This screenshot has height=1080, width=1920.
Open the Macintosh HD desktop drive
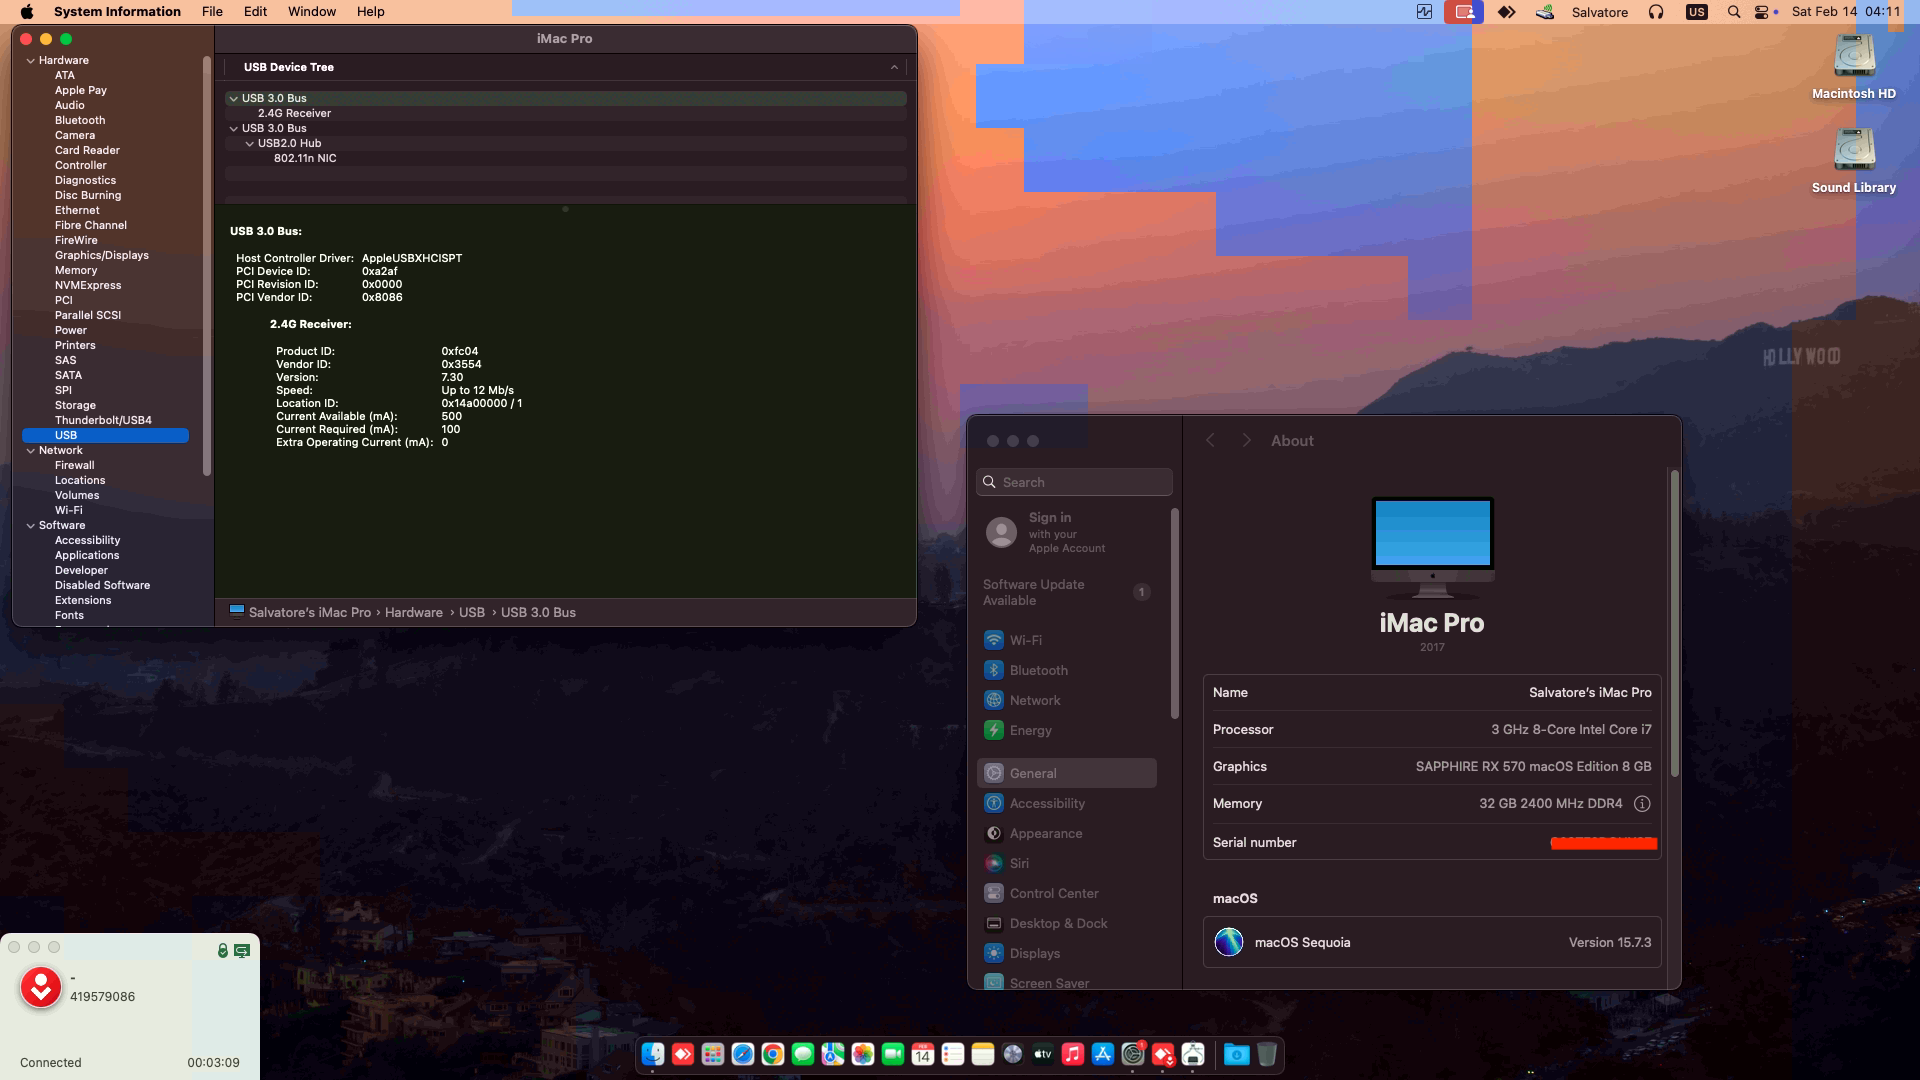point(1854,67)
